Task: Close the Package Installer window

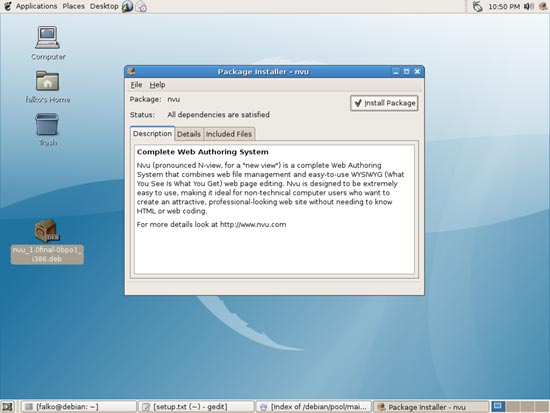Action: (x=417, y=72)
